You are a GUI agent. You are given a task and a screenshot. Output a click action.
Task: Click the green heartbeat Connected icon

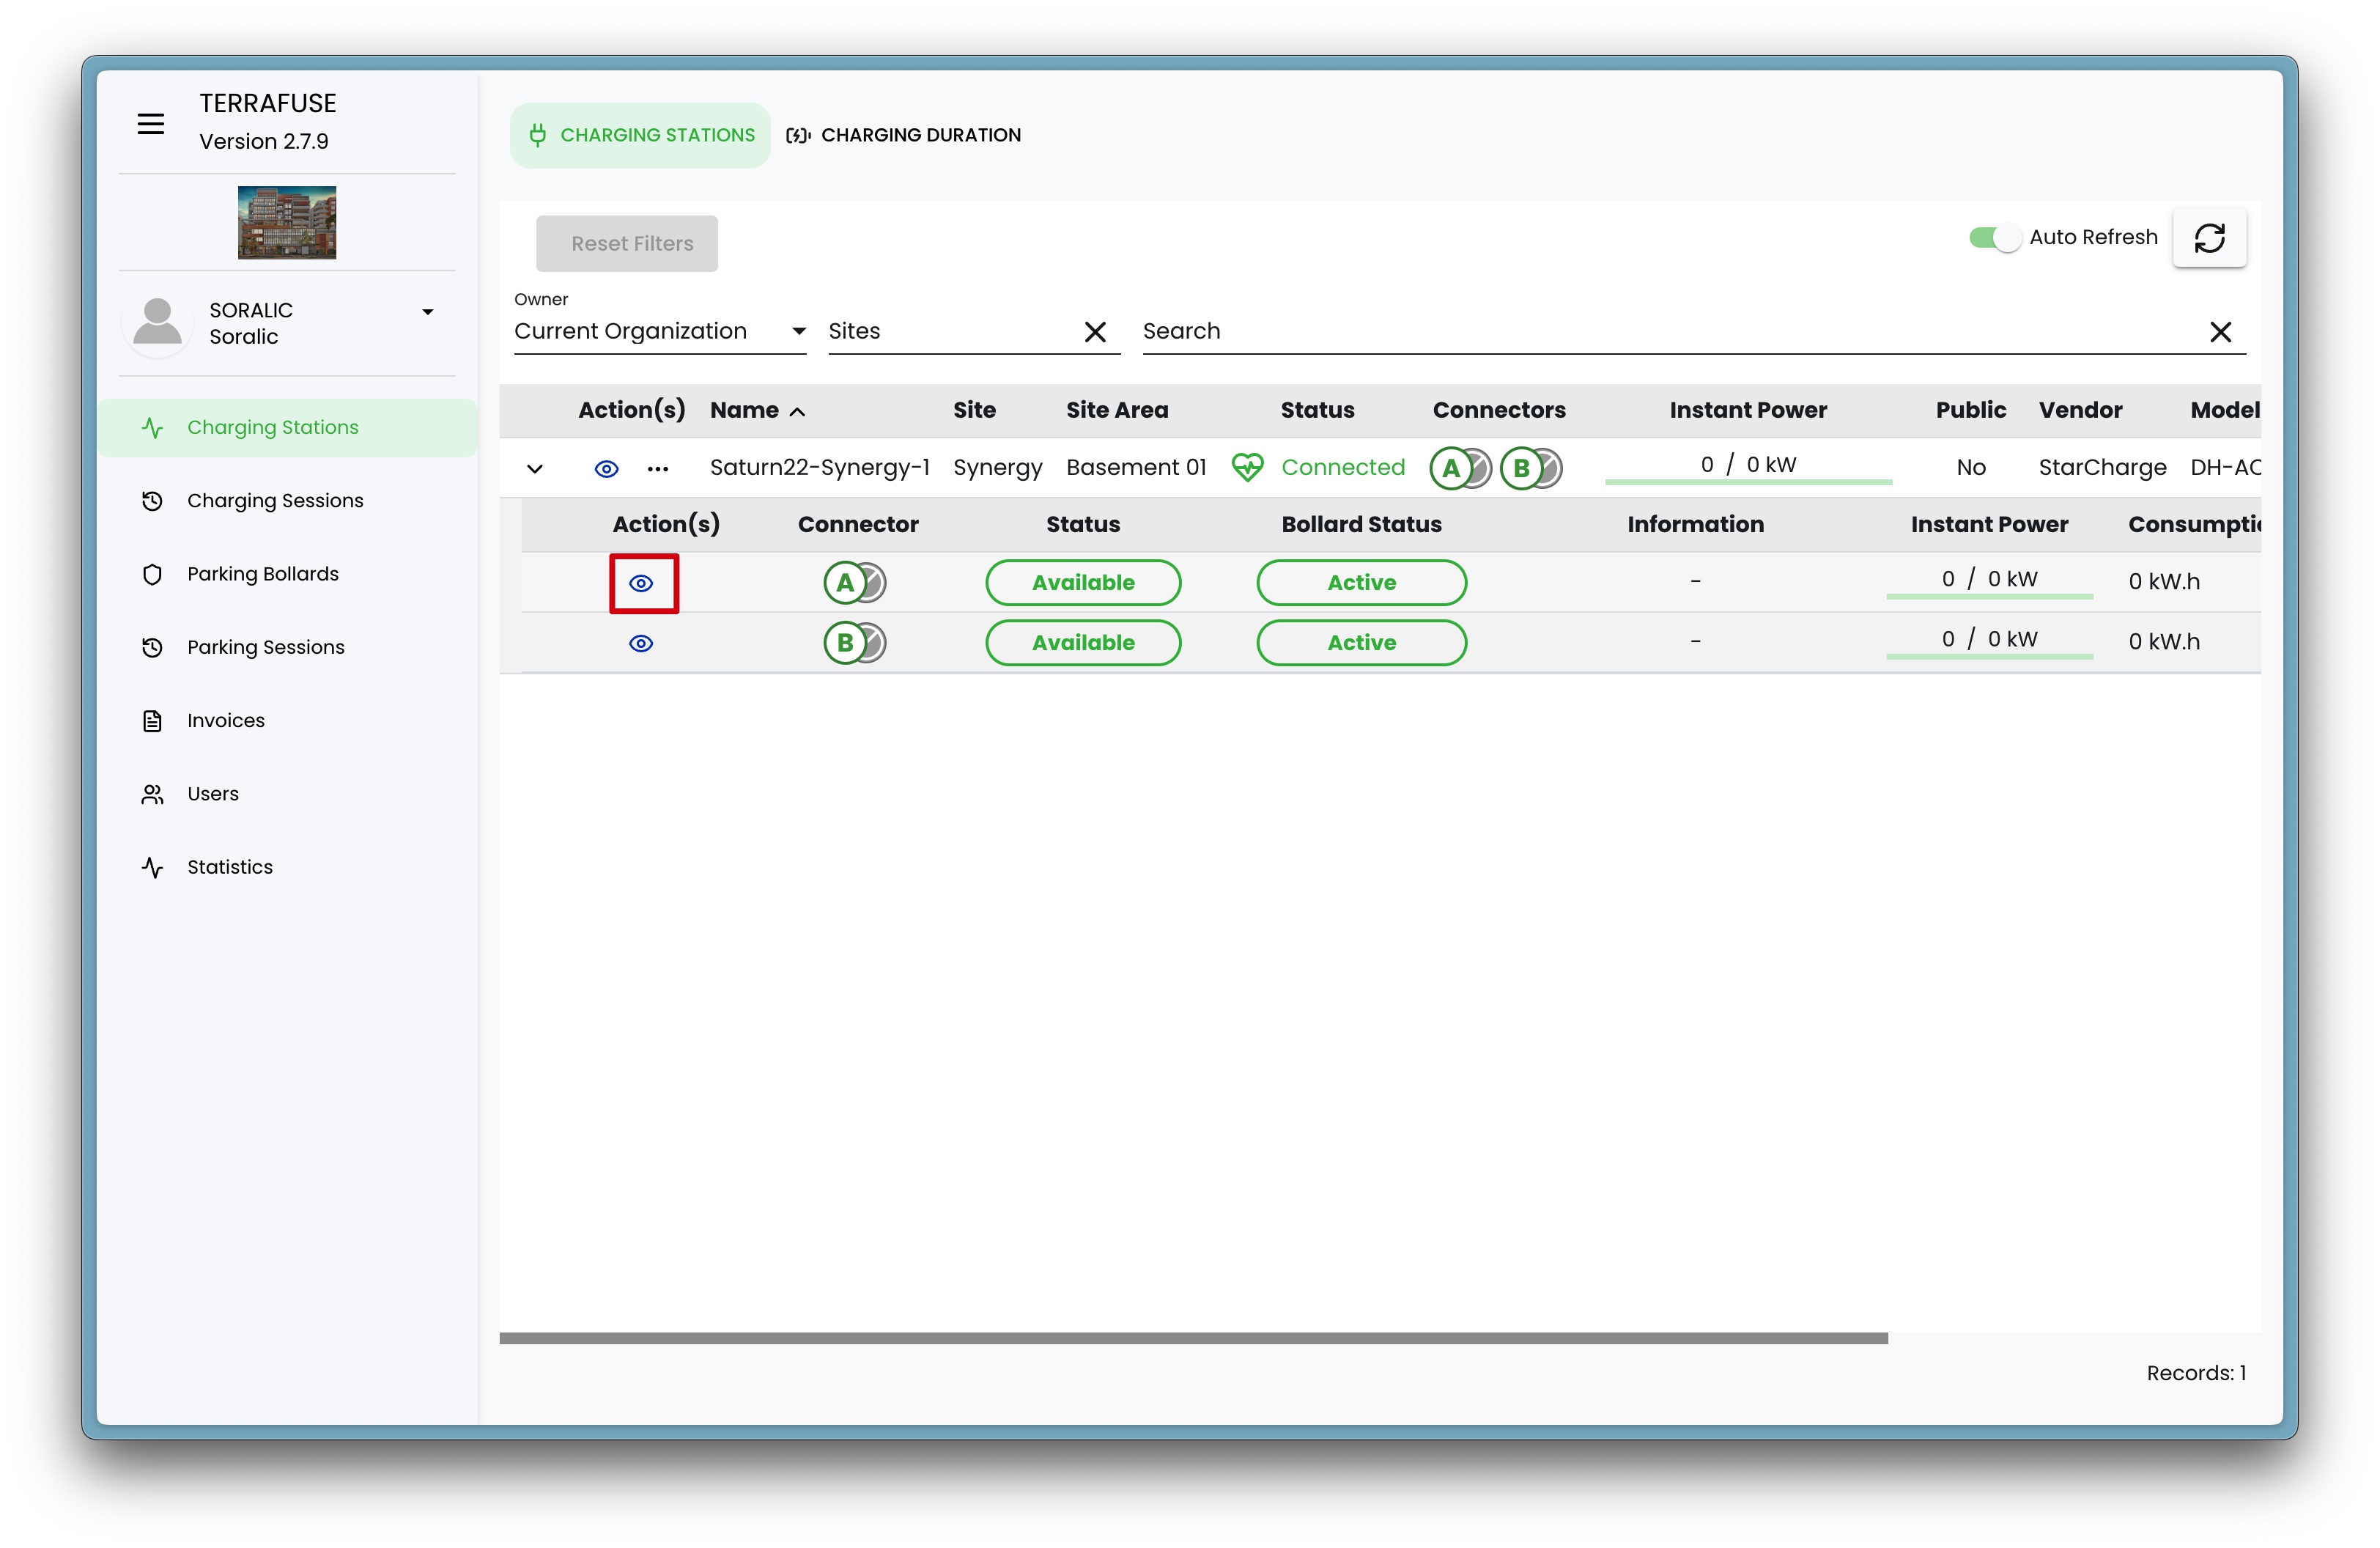[x=1247, y=467]
